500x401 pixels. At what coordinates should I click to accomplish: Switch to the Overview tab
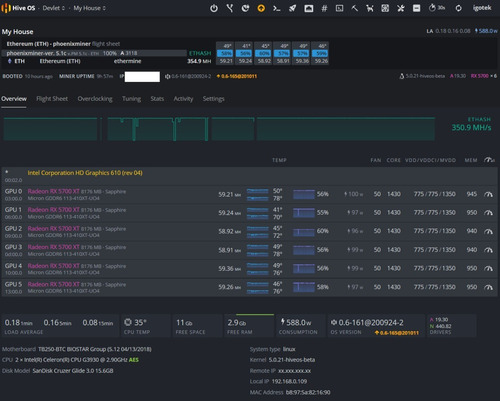(x=14, y=99)
